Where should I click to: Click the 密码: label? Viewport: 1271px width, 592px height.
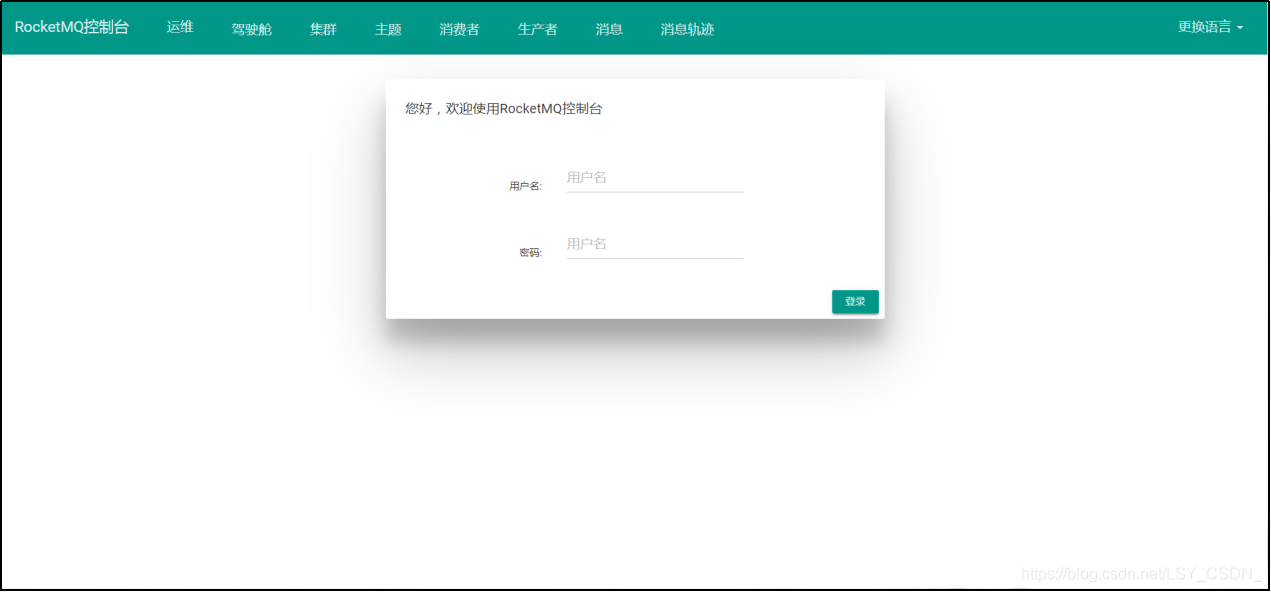pos(530,253)
